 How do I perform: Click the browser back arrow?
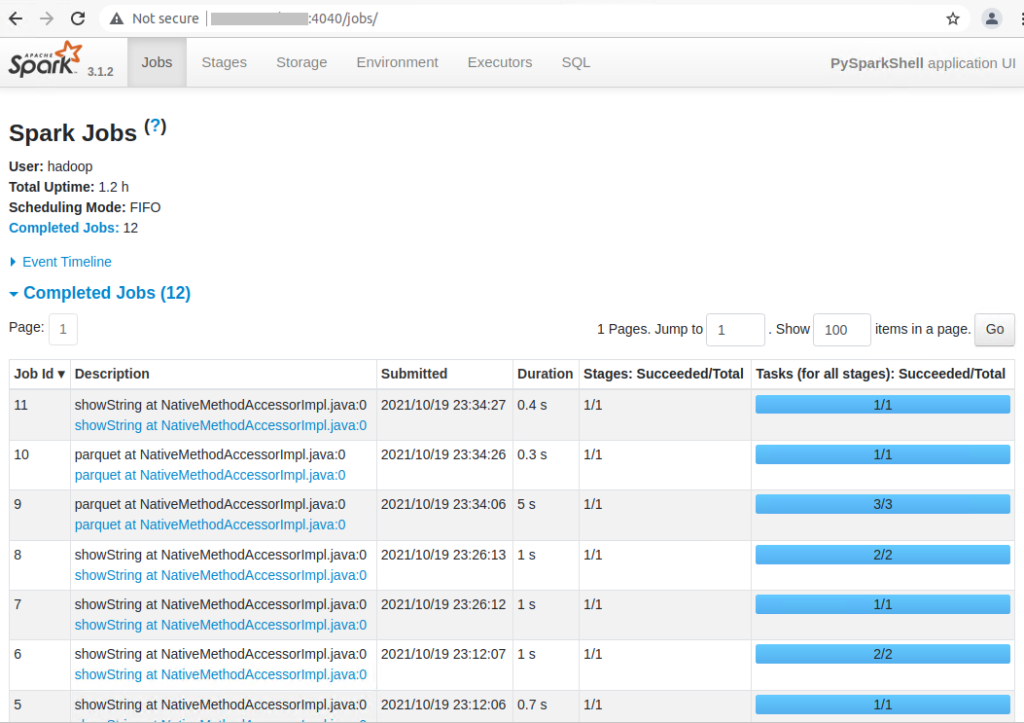[x=15, y=18]
